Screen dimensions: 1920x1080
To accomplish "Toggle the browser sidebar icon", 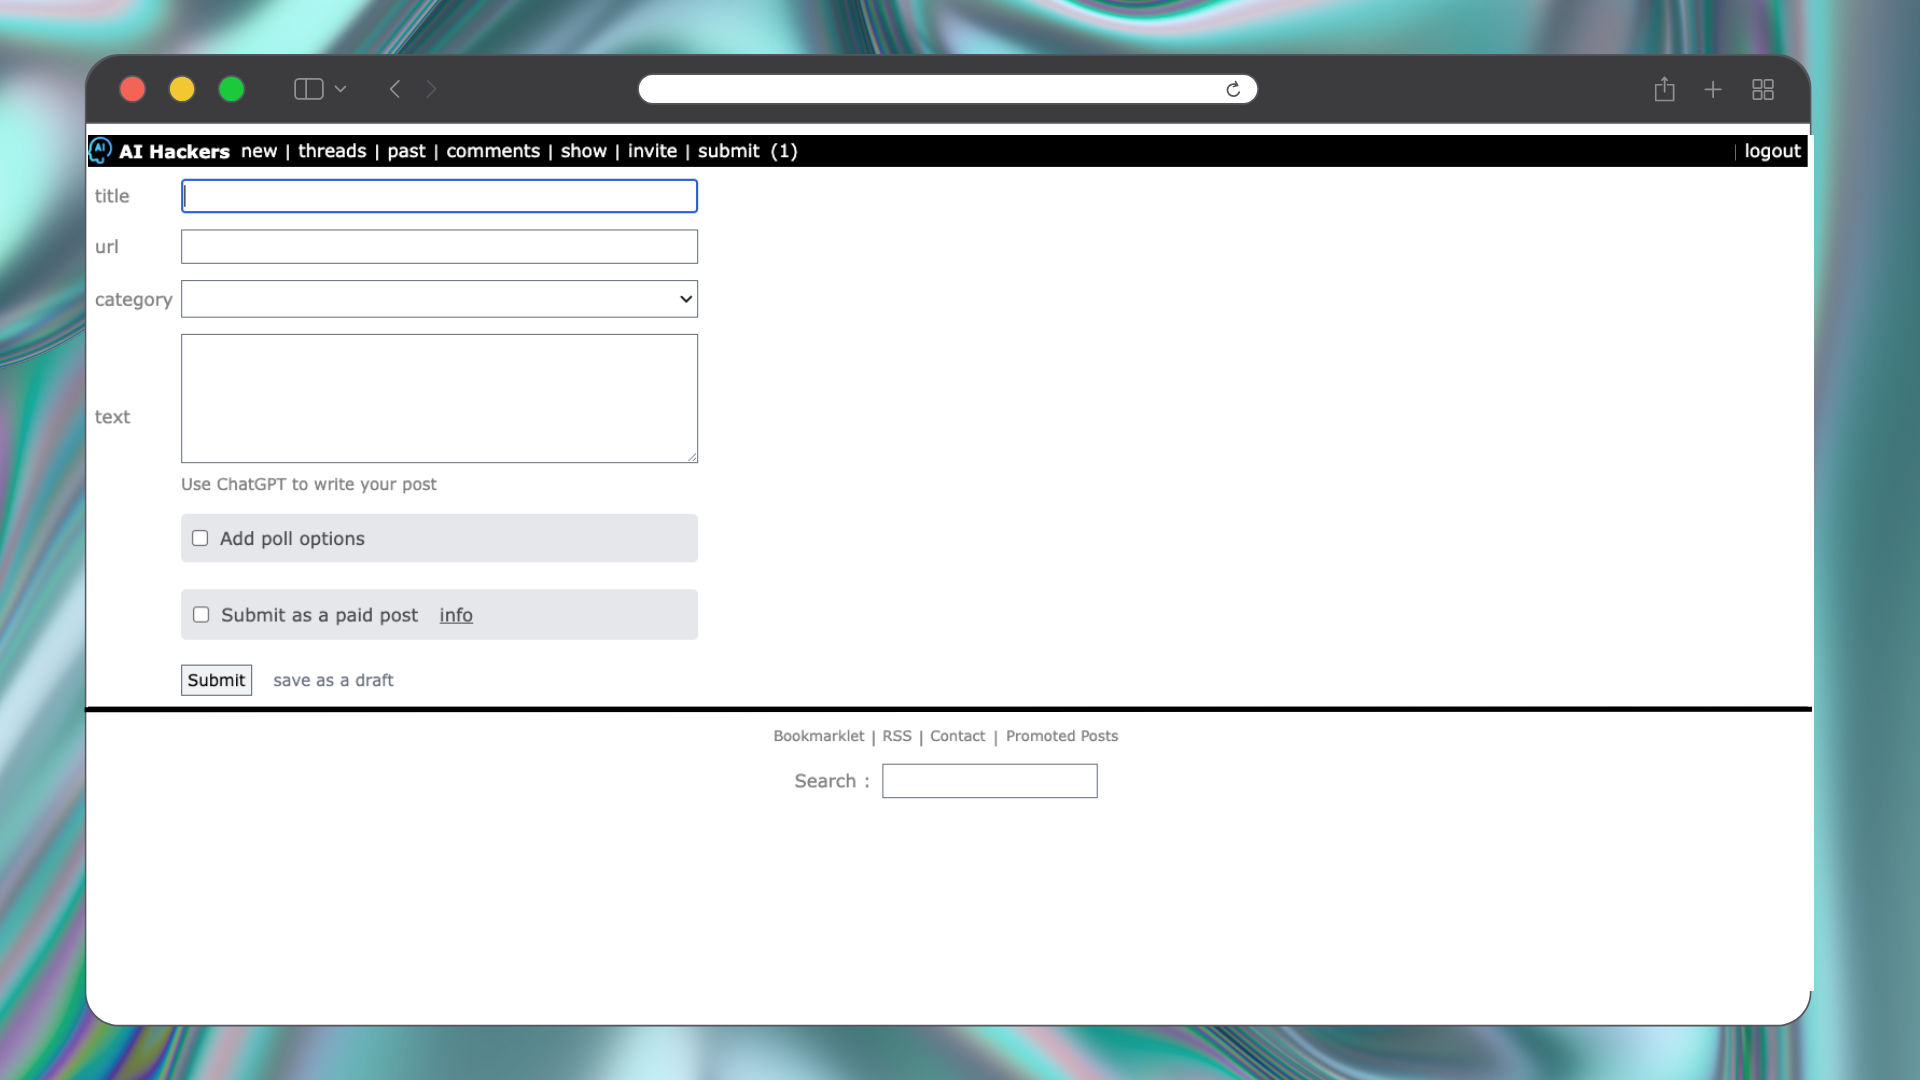I will pyautogui.click(x=308, y=89).
